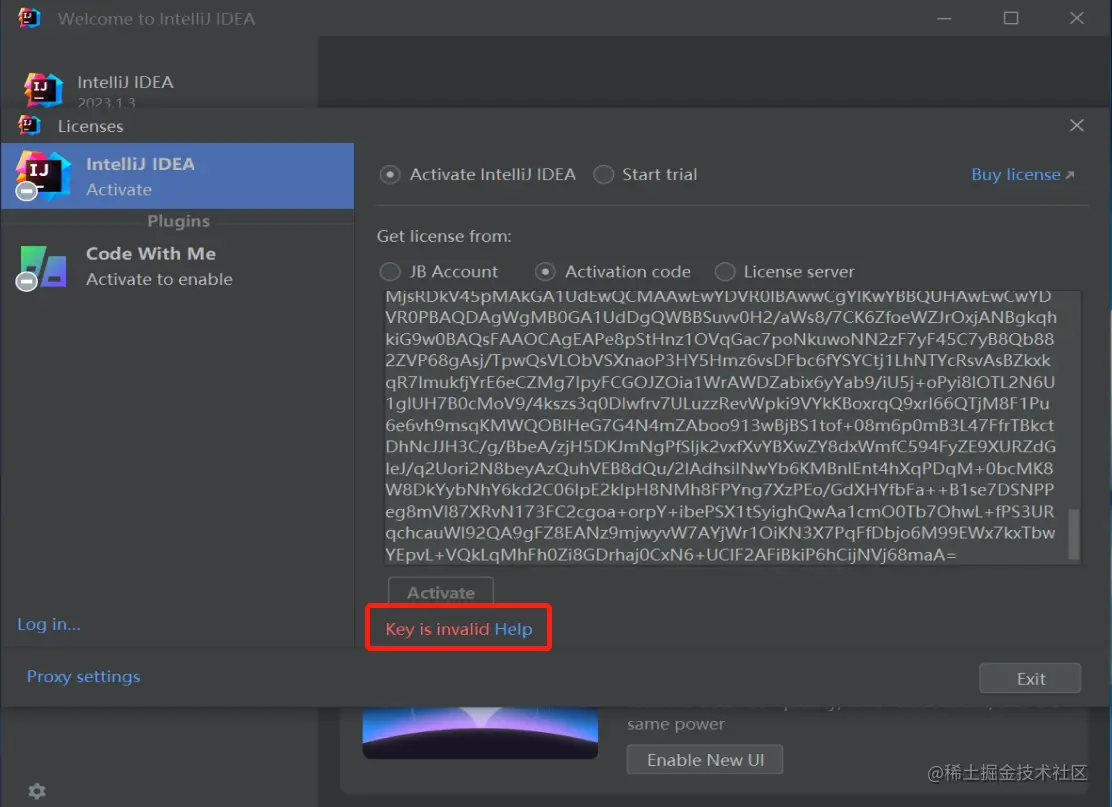Click the IntelliJ logo in Licenses title bar

click(28, 126)
